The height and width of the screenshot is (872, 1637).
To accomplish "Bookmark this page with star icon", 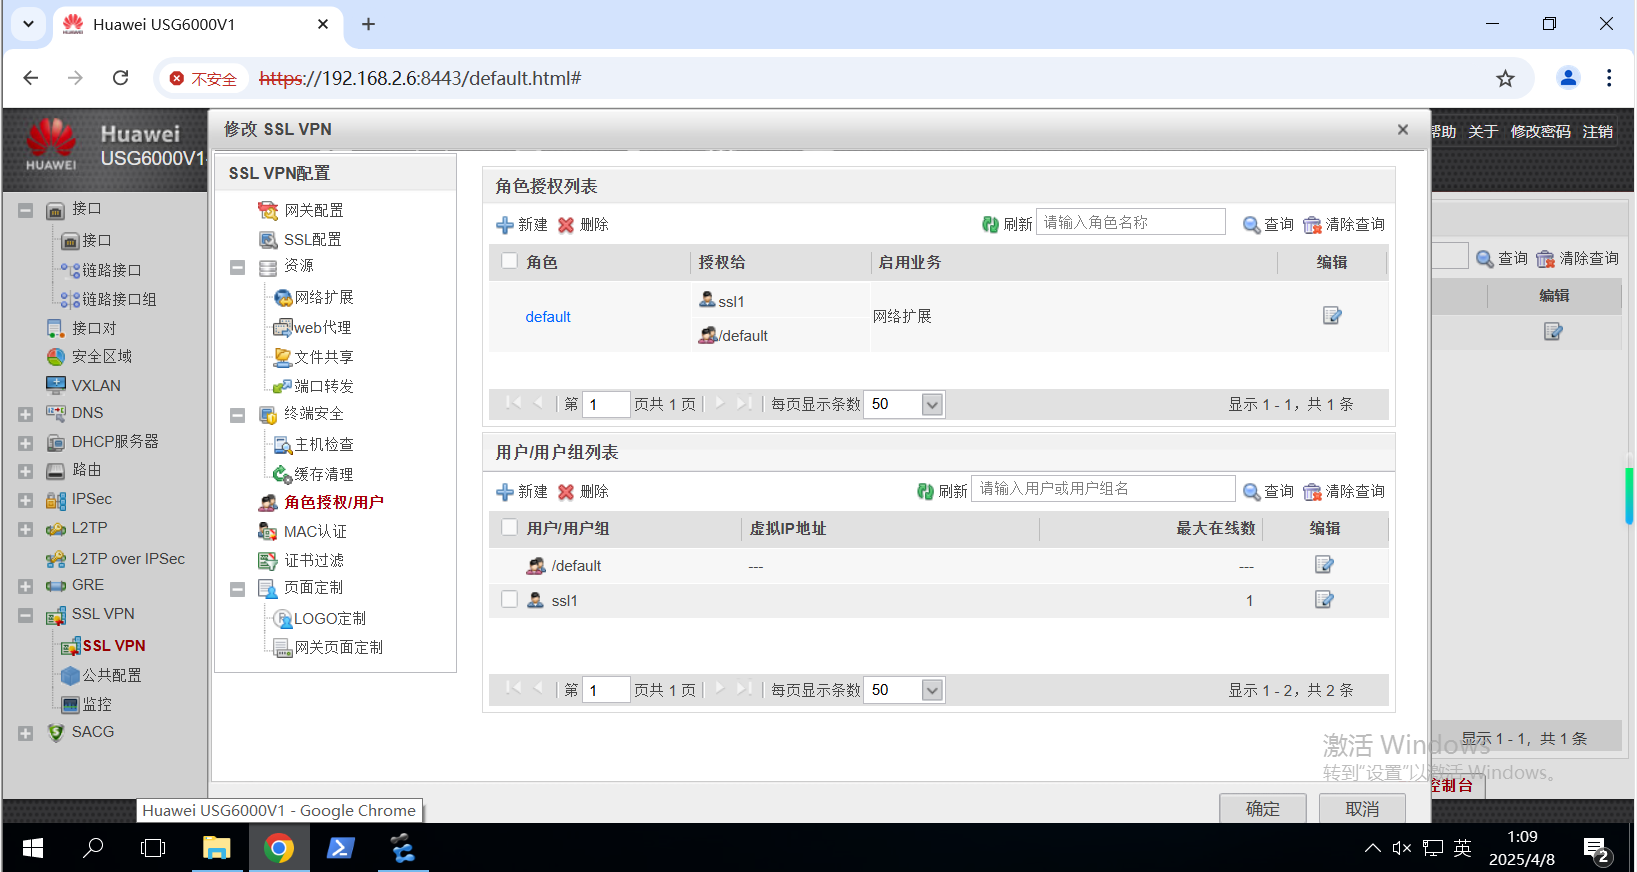I will coord(1505,78).
